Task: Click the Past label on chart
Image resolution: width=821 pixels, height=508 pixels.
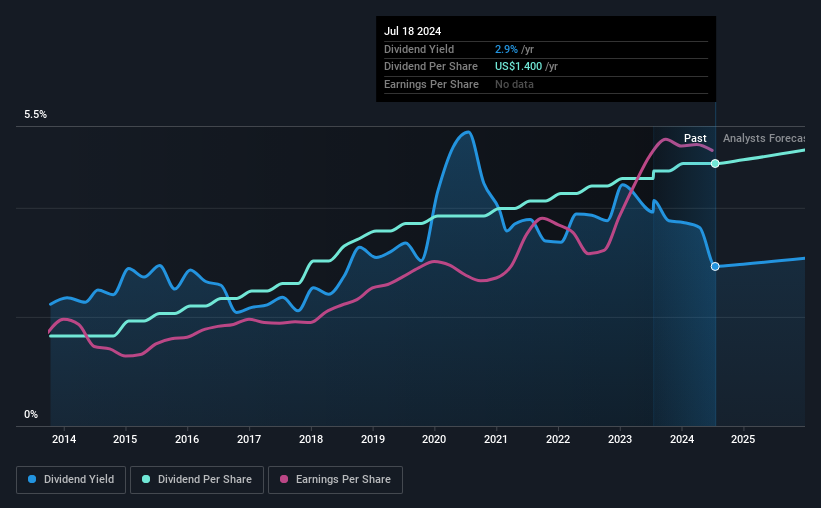Action: click(x=695, y=138)
